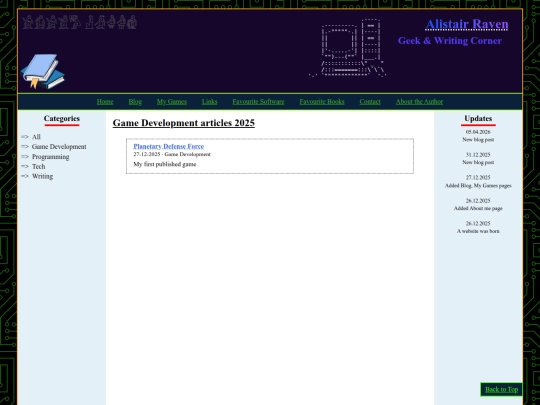The image size is (540, 405).
Task: Click the My first published game description
Action: pos(165,164)
